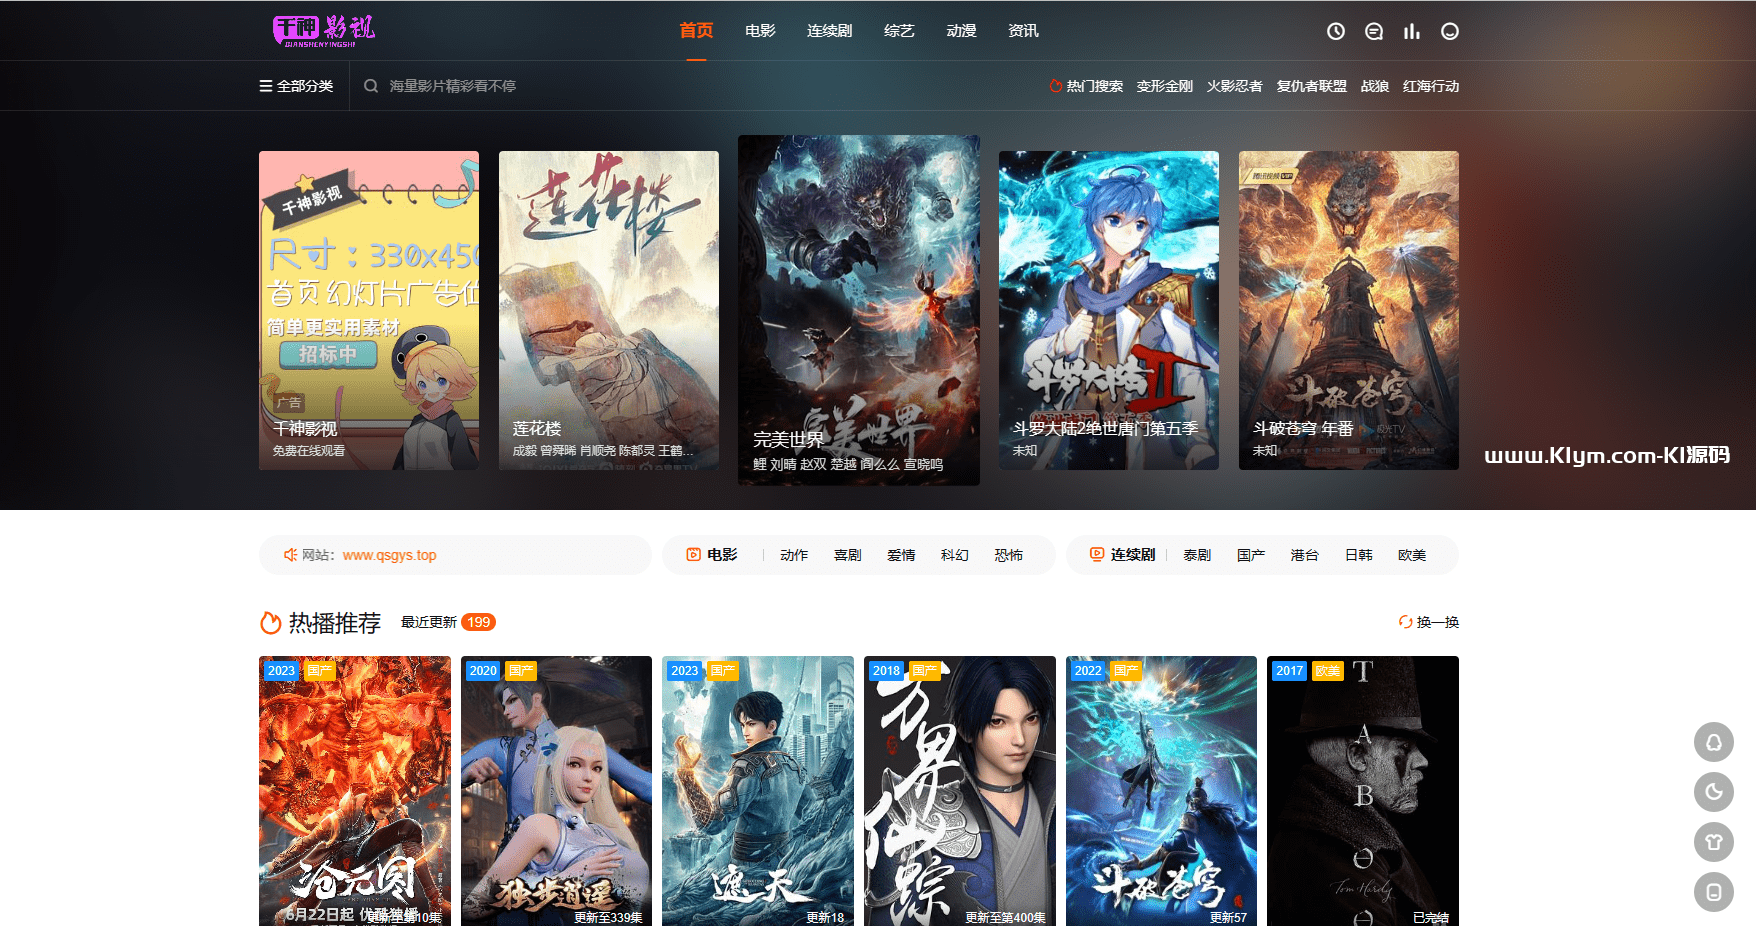Go to the 首页 tab
This screenshot has width=1756, height=926.
(696, 31)
